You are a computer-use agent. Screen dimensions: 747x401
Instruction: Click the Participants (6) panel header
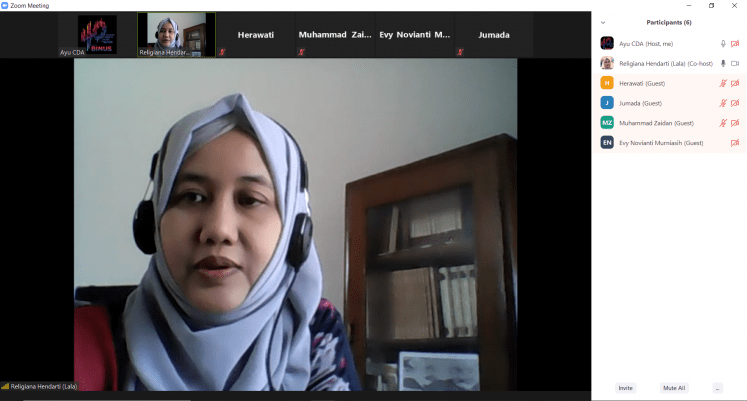669,22
